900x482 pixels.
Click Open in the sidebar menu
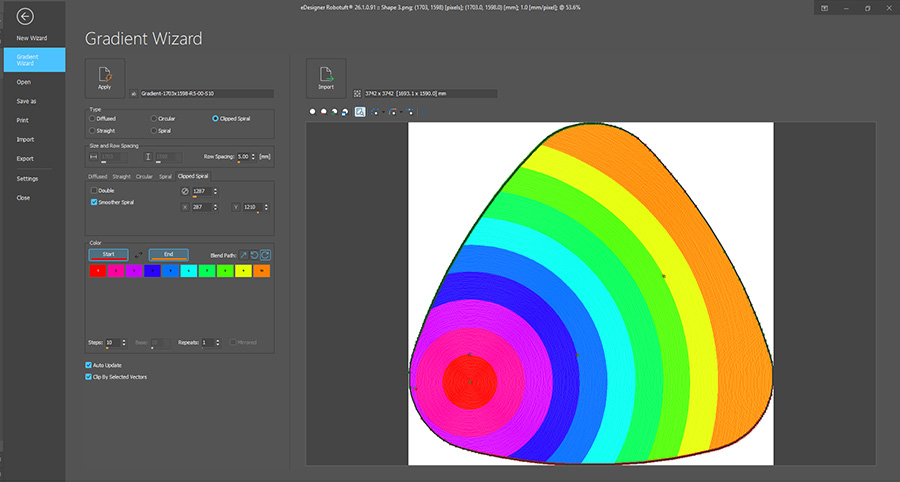tap(24, 82)
